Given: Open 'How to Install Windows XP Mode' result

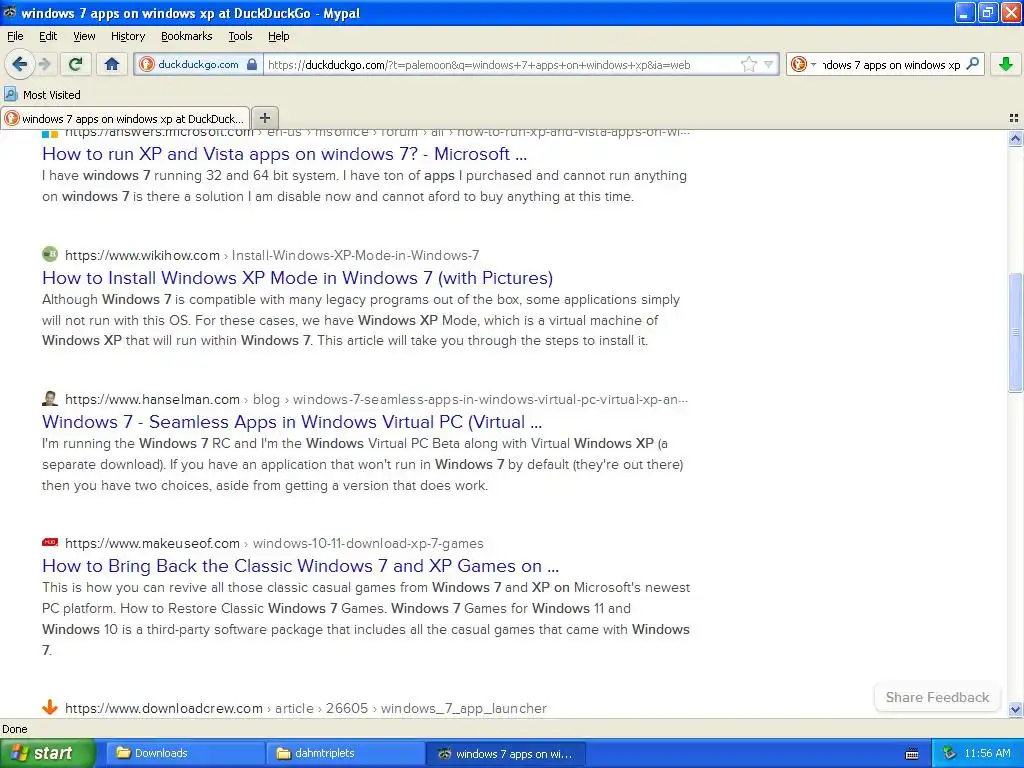Looking at the screenshot, I should [x=297, y=278].
